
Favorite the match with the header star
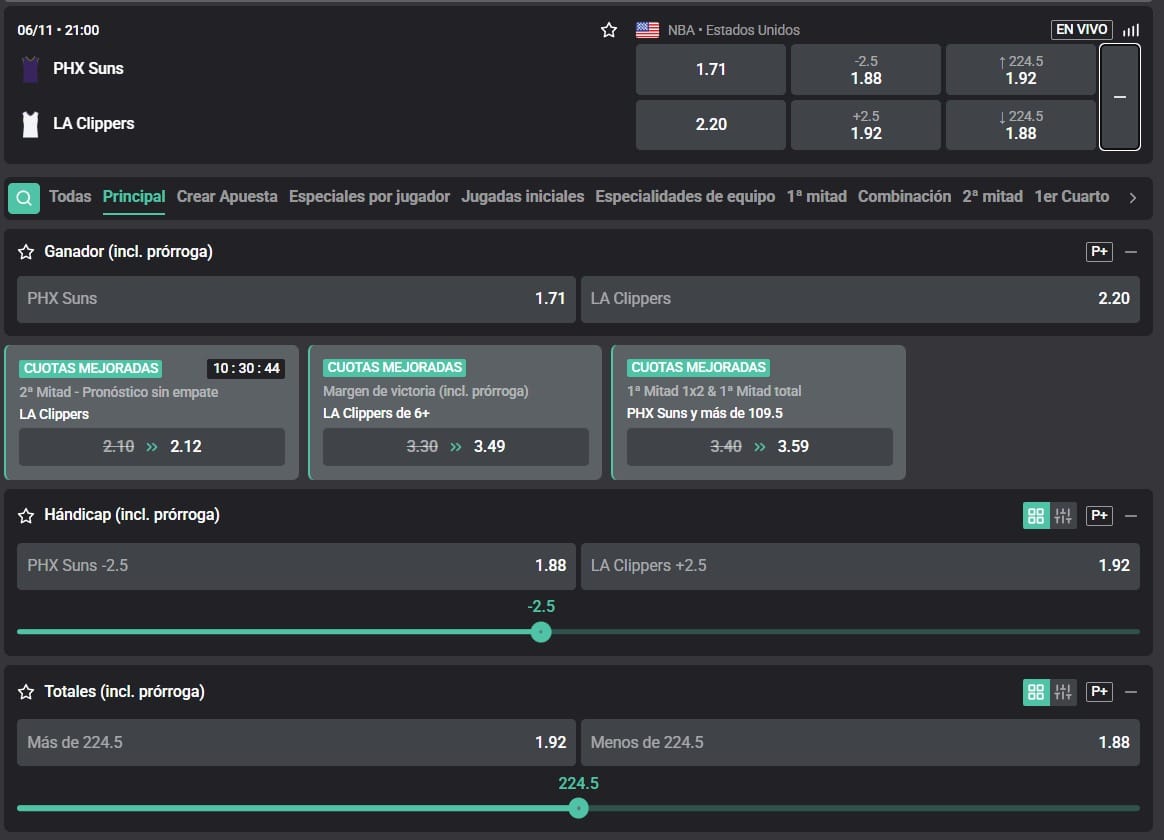click(x=609, y=30)
